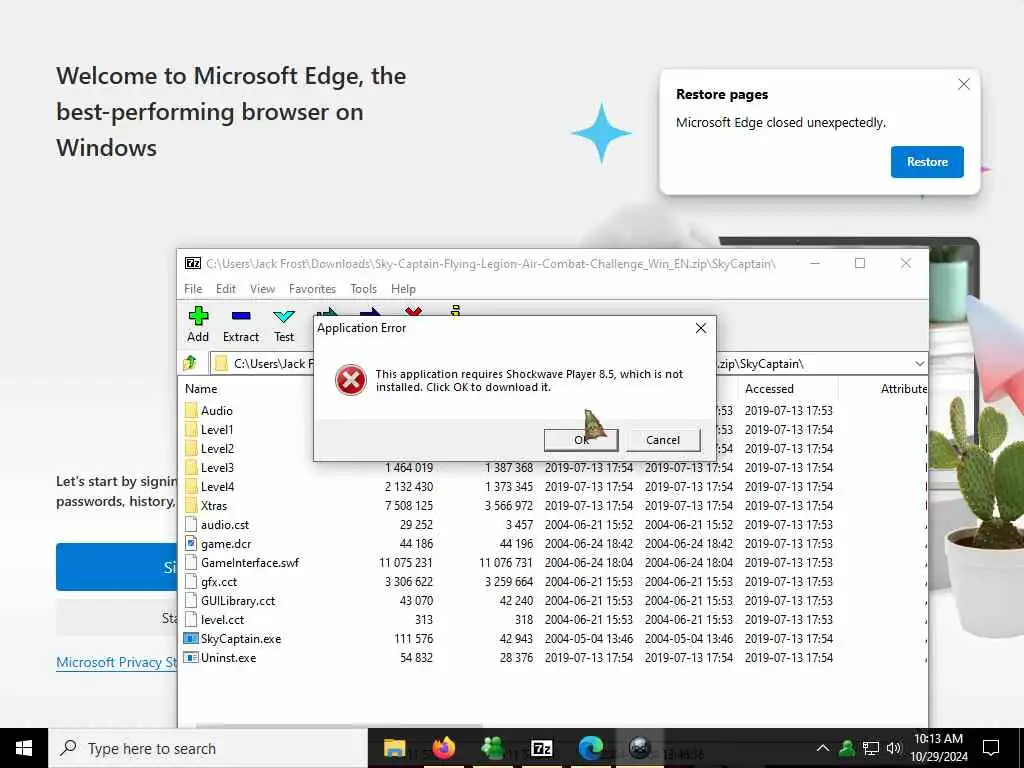Select the Xtras folder
Screen dimensions: 1024x768
click(x=206, y=505)
